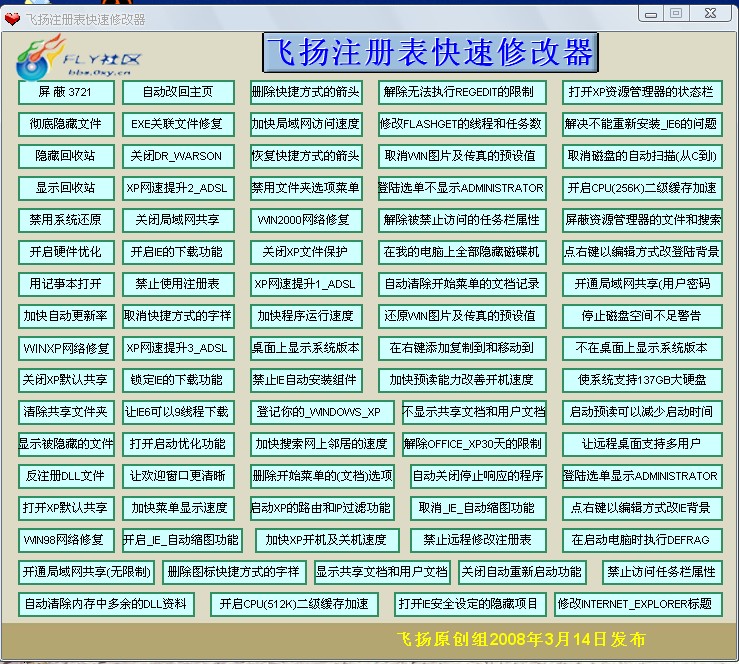Click 自动关闭停止响应的程序 button
The height and width of the screenshot is (664, 739).
[478, 476]
